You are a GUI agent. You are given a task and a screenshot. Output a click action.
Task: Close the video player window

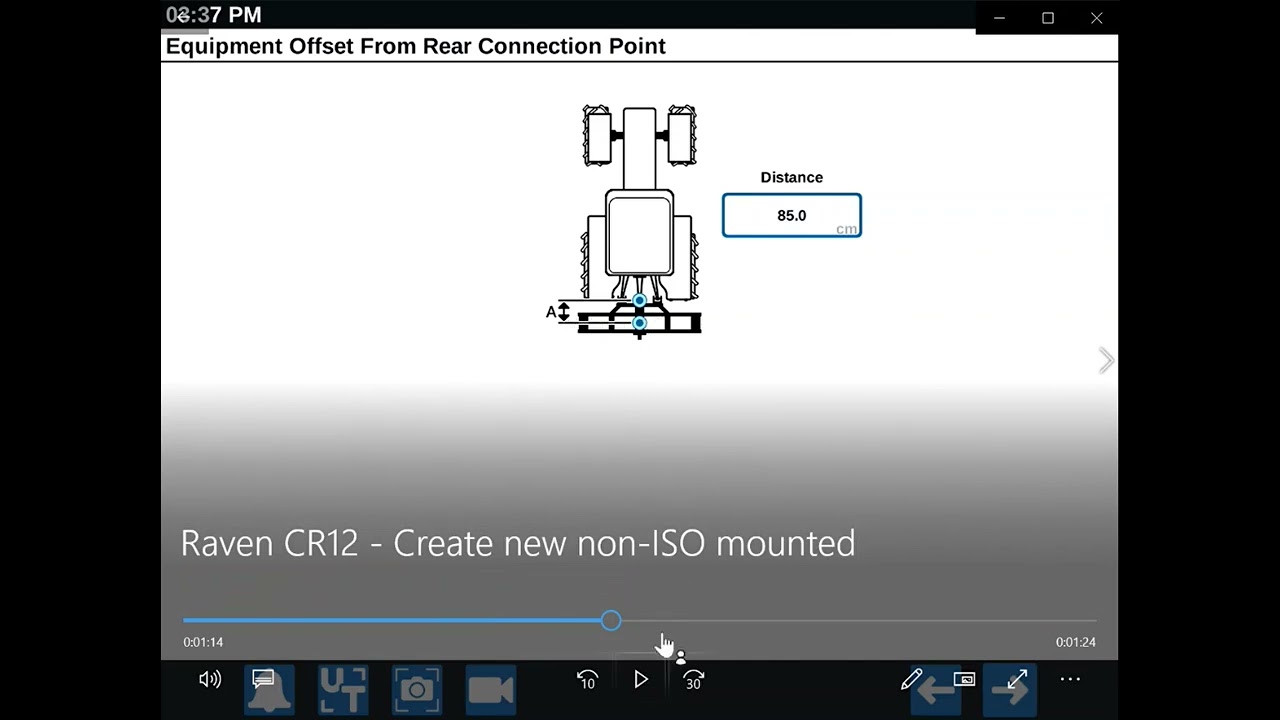point(1096,18)
